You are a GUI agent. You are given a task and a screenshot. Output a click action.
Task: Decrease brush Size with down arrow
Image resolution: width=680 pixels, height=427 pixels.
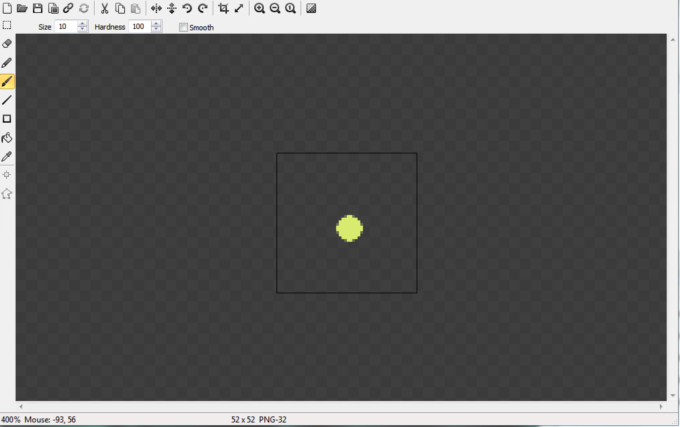coord(82,29)
